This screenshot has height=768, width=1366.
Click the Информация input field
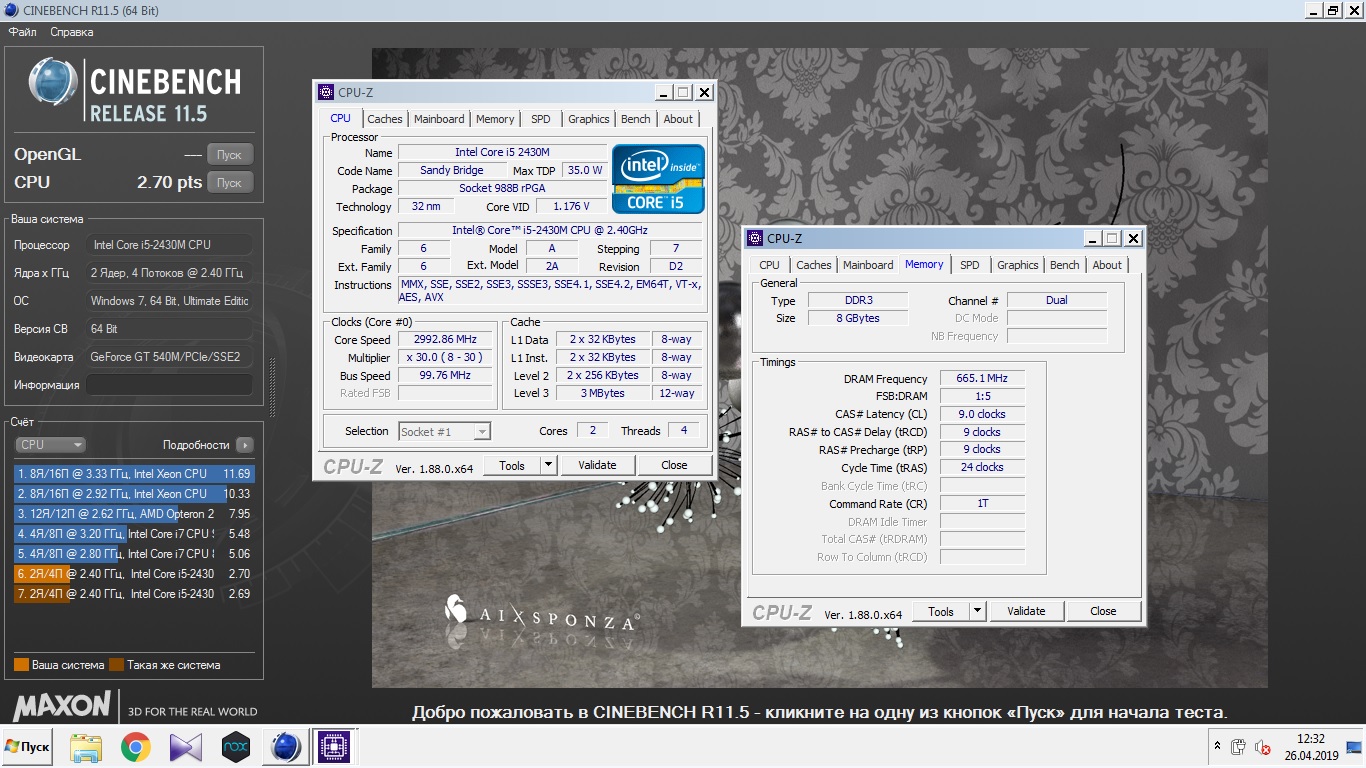coord(169,385)
